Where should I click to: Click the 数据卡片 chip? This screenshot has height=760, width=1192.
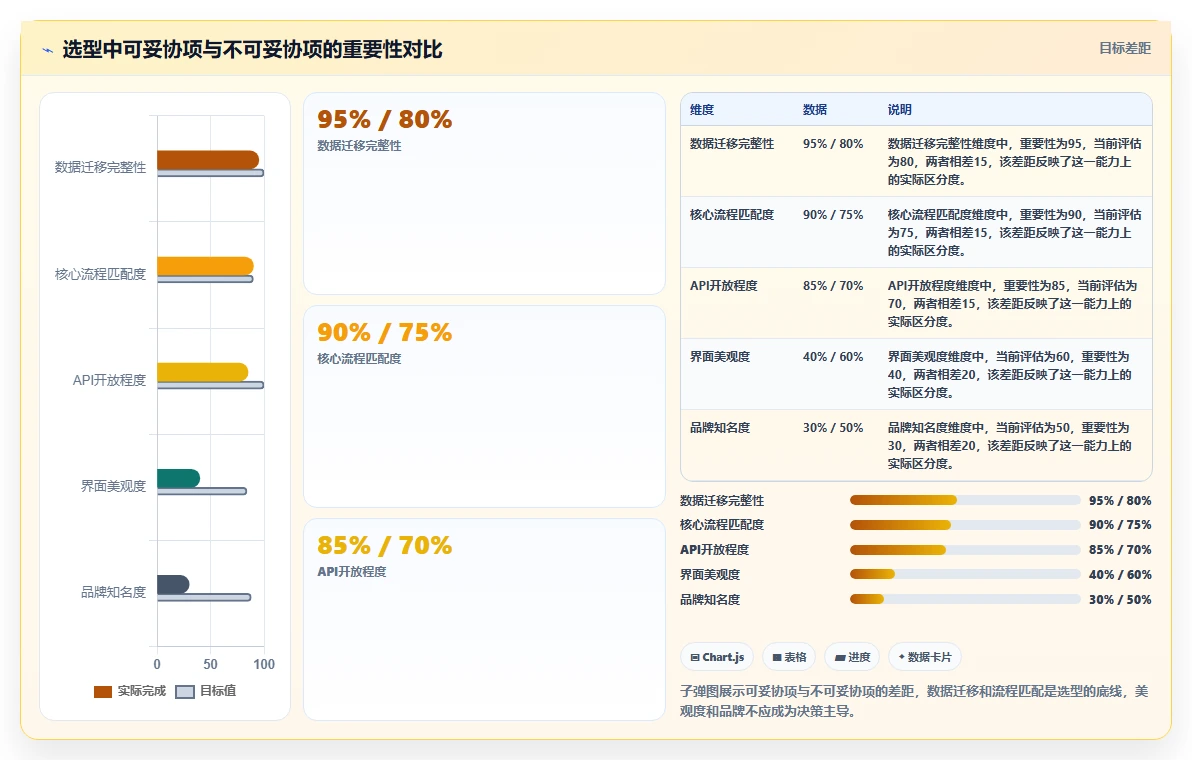[x=924, y=657]
